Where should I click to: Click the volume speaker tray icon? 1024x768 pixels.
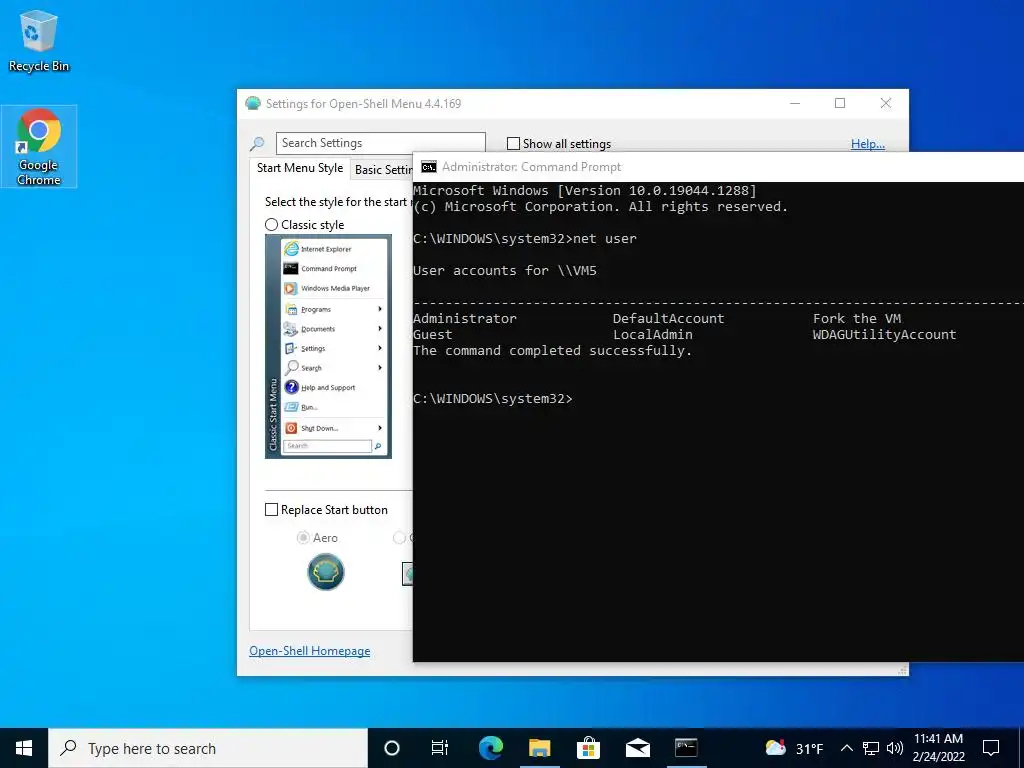coord(895,748)
